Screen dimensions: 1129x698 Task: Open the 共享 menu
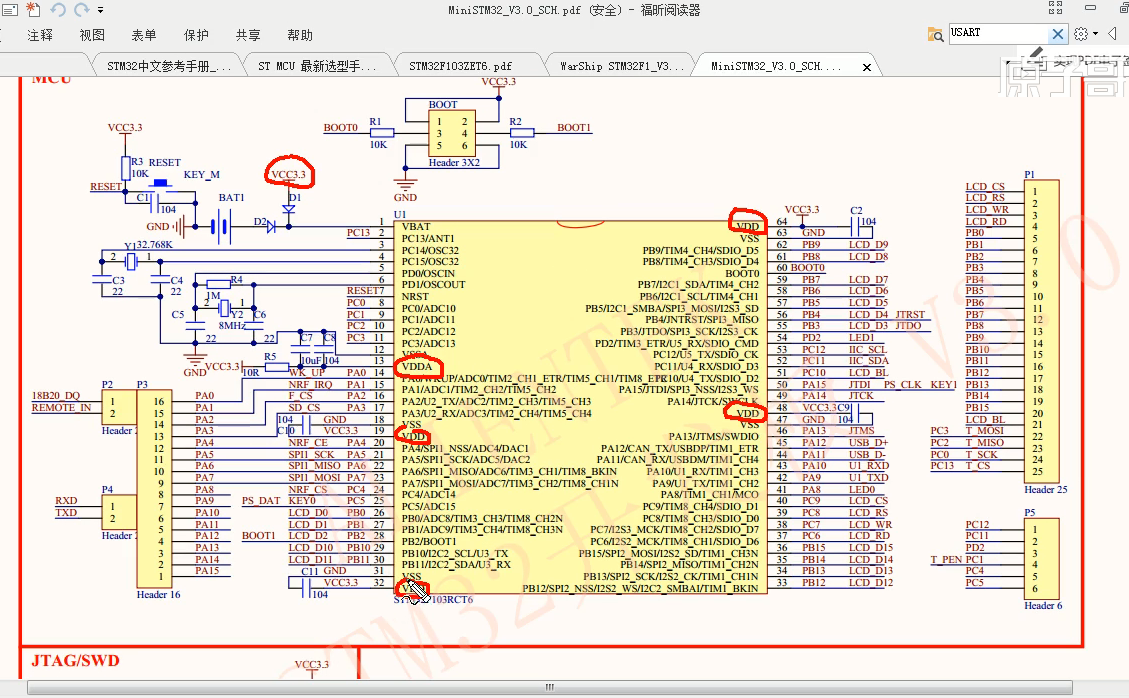(248, 35)
